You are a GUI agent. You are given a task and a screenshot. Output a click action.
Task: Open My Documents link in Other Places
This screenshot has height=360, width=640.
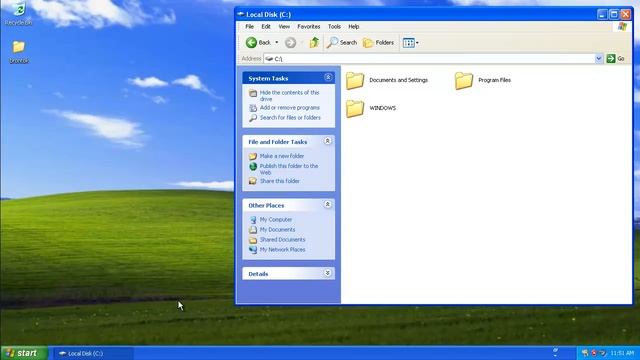[x=277, y=229]
